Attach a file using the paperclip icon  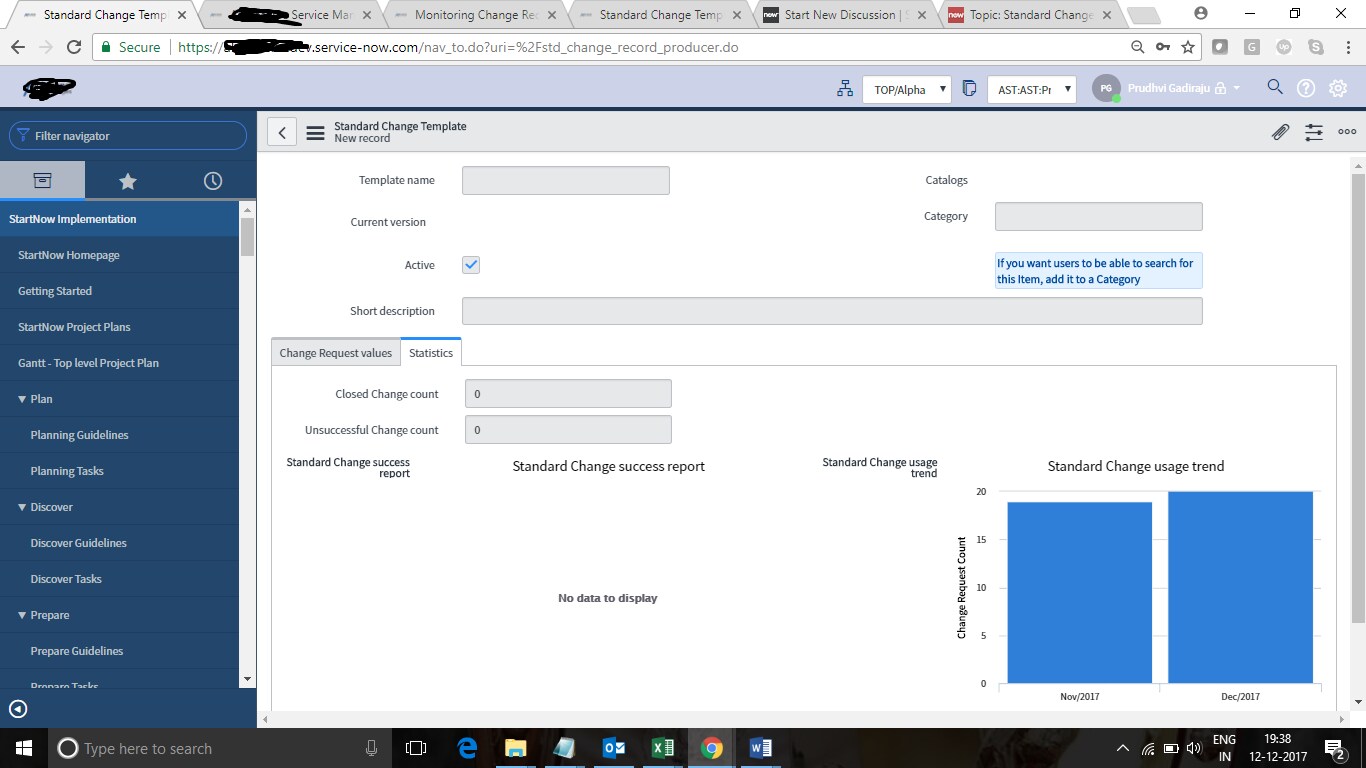pyautogui.click(x=1280, y=131)
